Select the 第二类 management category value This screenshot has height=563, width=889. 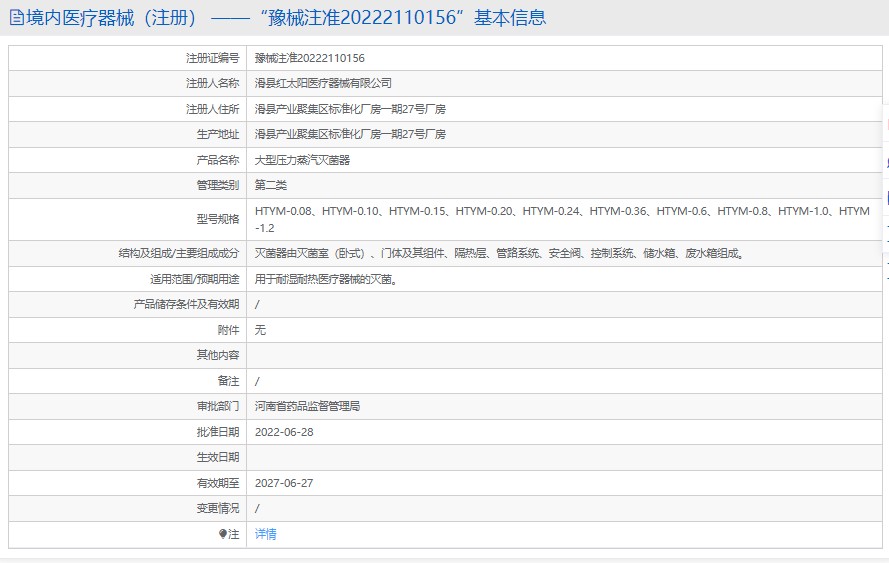(x=270, y=185)
